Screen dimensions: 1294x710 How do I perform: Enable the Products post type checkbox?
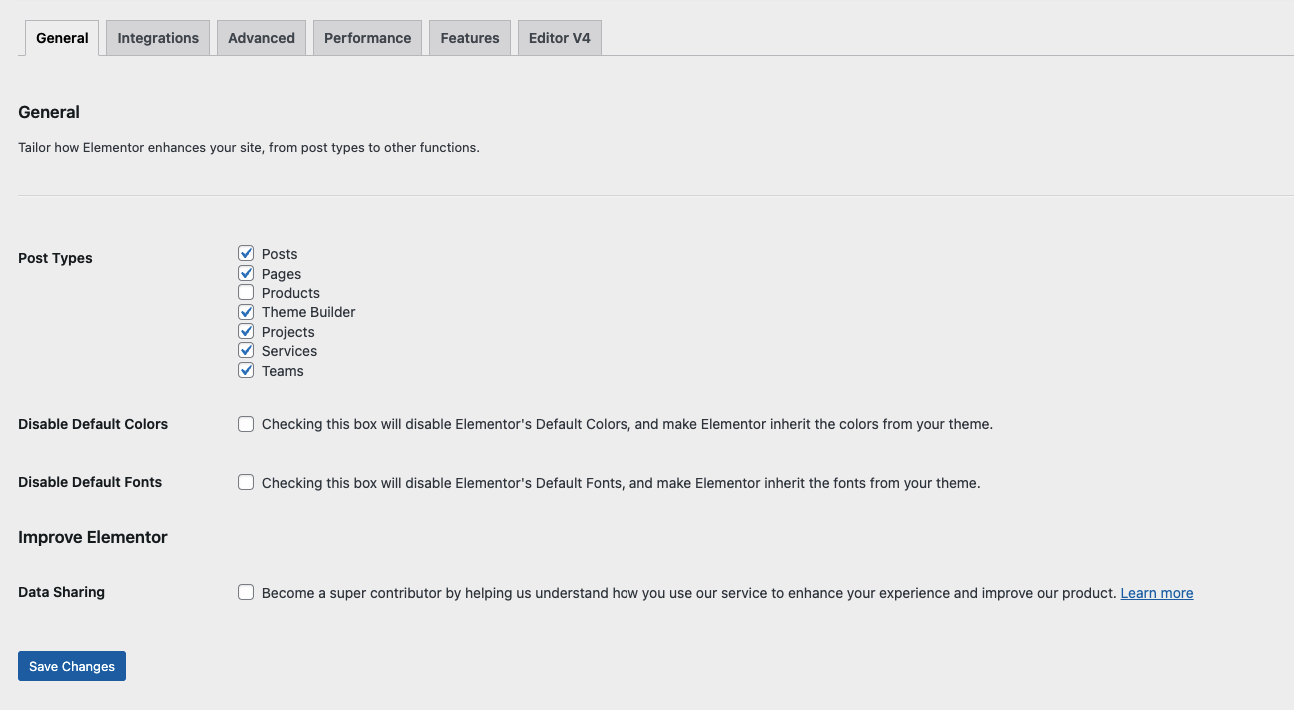(x=246, y=293)
